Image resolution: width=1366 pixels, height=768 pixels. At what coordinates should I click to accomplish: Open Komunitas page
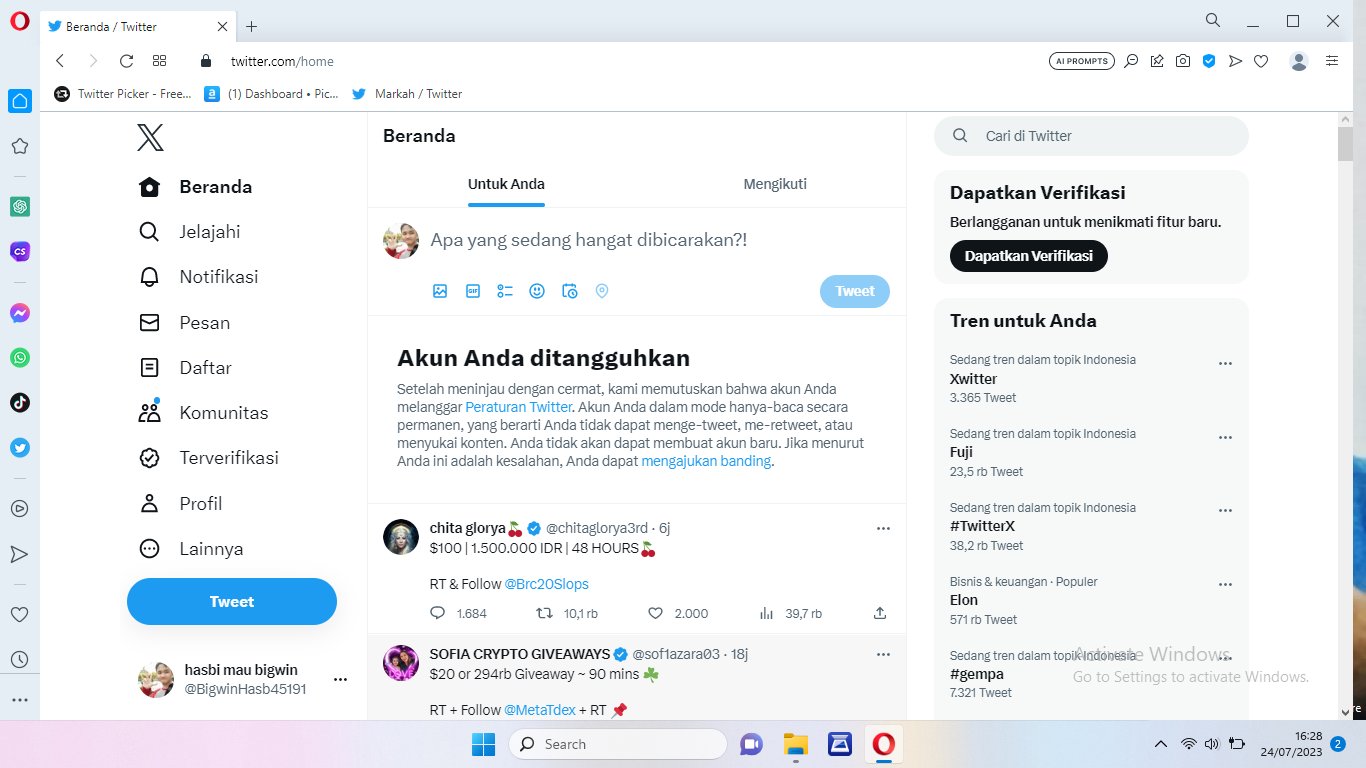pyautogui.click(x=203, y=413)
